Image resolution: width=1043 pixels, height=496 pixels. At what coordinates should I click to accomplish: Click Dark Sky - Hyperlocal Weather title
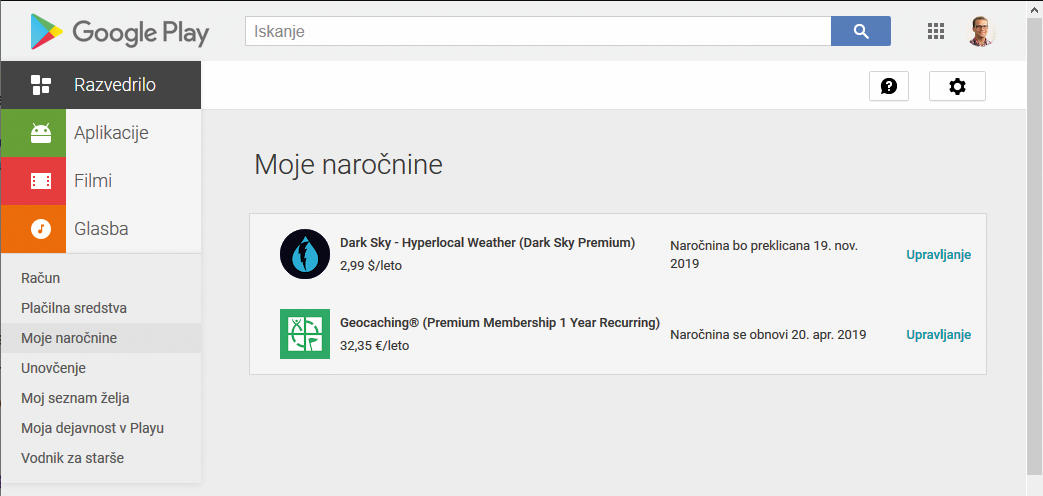pyautogui.click(x=488, y=243)
